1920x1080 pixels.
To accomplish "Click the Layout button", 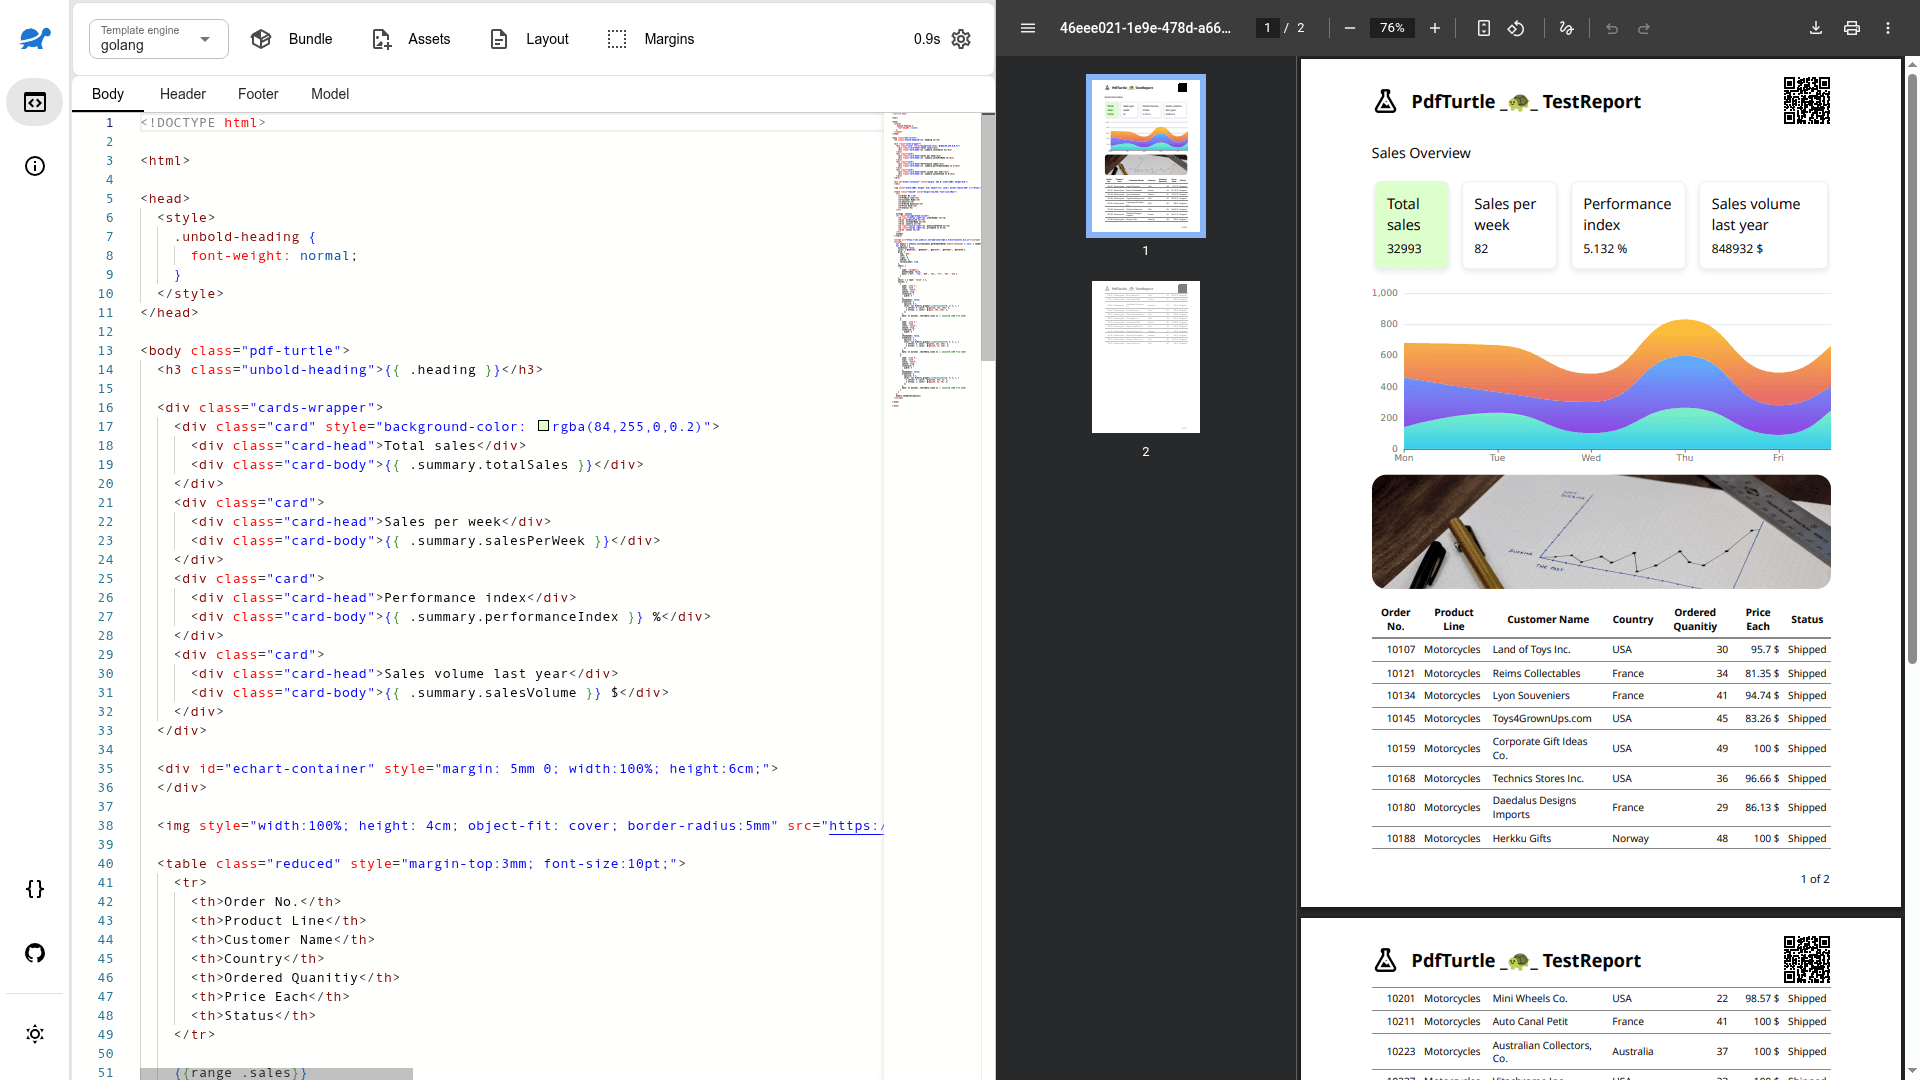I will [x=528, y=39].
